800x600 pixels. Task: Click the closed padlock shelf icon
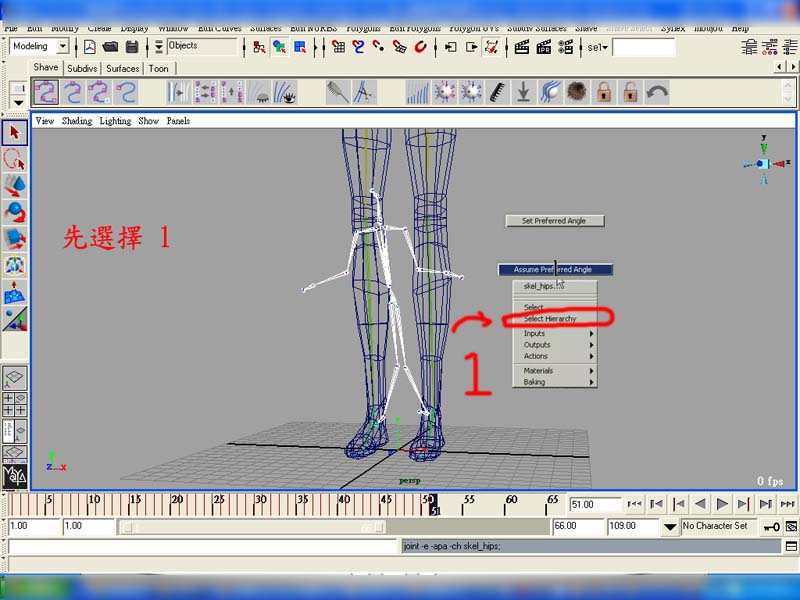click(604, 92)
